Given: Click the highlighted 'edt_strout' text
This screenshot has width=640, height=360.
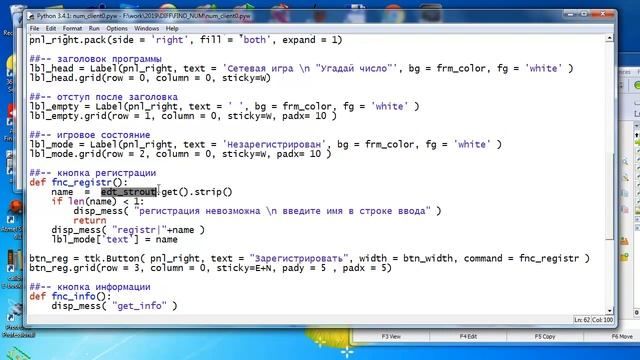Looking at the screenshot, I should pyautogui.click(x=129, y=192).
